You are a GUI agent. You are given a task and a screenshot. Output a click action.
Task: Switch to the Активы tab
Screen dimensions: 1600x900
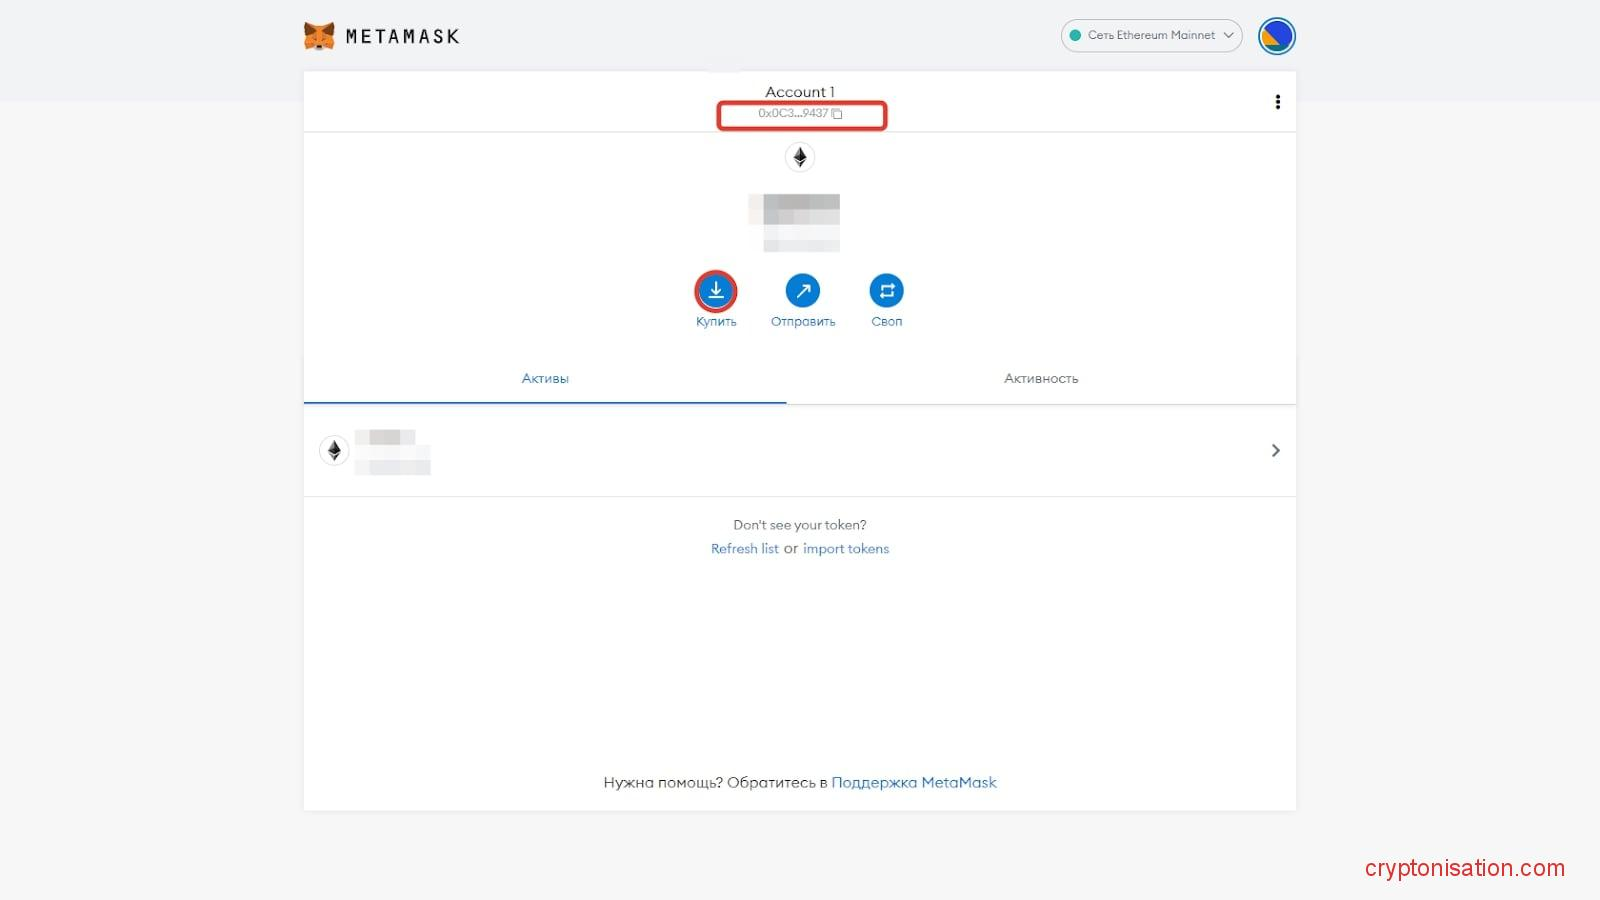pos(545,378)
